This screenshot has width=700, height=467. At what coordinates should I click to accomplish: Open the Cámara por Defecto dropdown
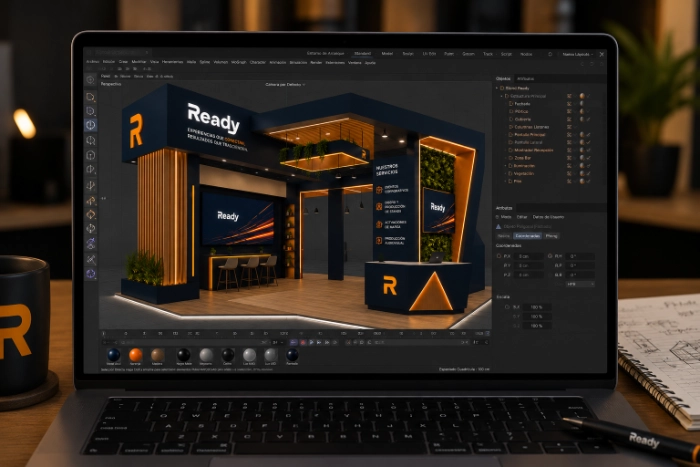285,84
